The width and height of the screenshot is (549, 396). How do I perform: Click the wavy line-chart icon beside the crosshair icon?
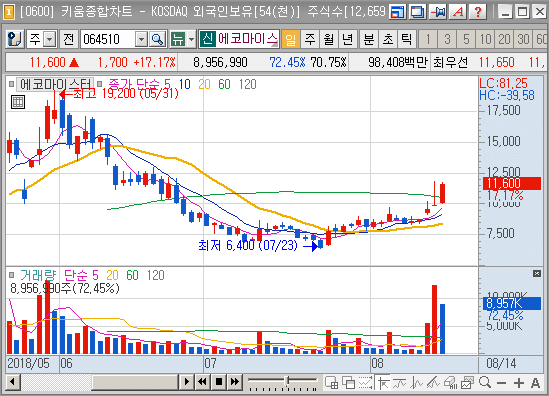click(x=399, y=383)
